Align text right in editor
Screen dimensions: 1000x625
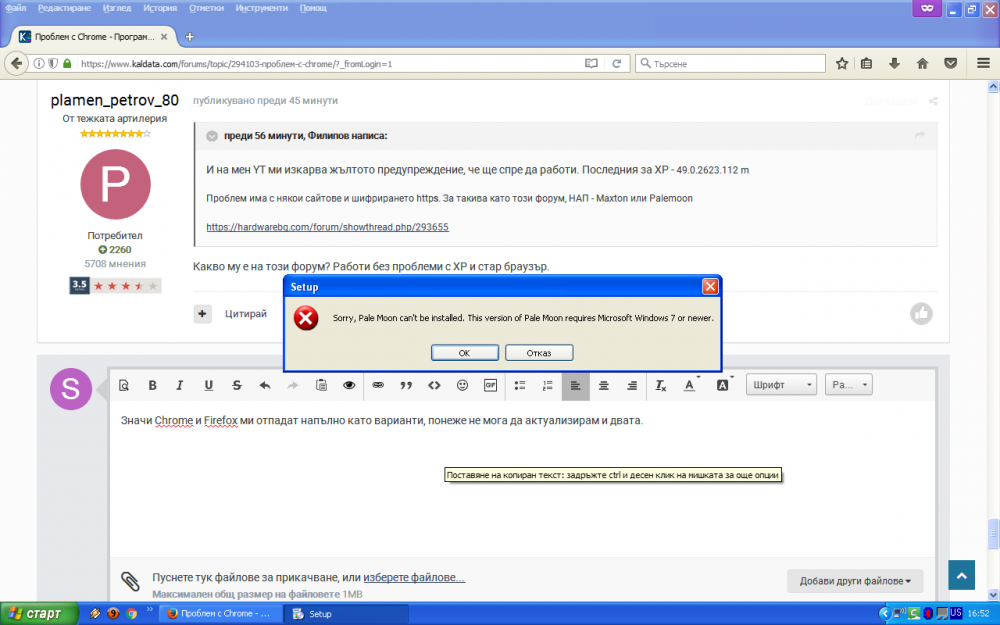point(631,385)
